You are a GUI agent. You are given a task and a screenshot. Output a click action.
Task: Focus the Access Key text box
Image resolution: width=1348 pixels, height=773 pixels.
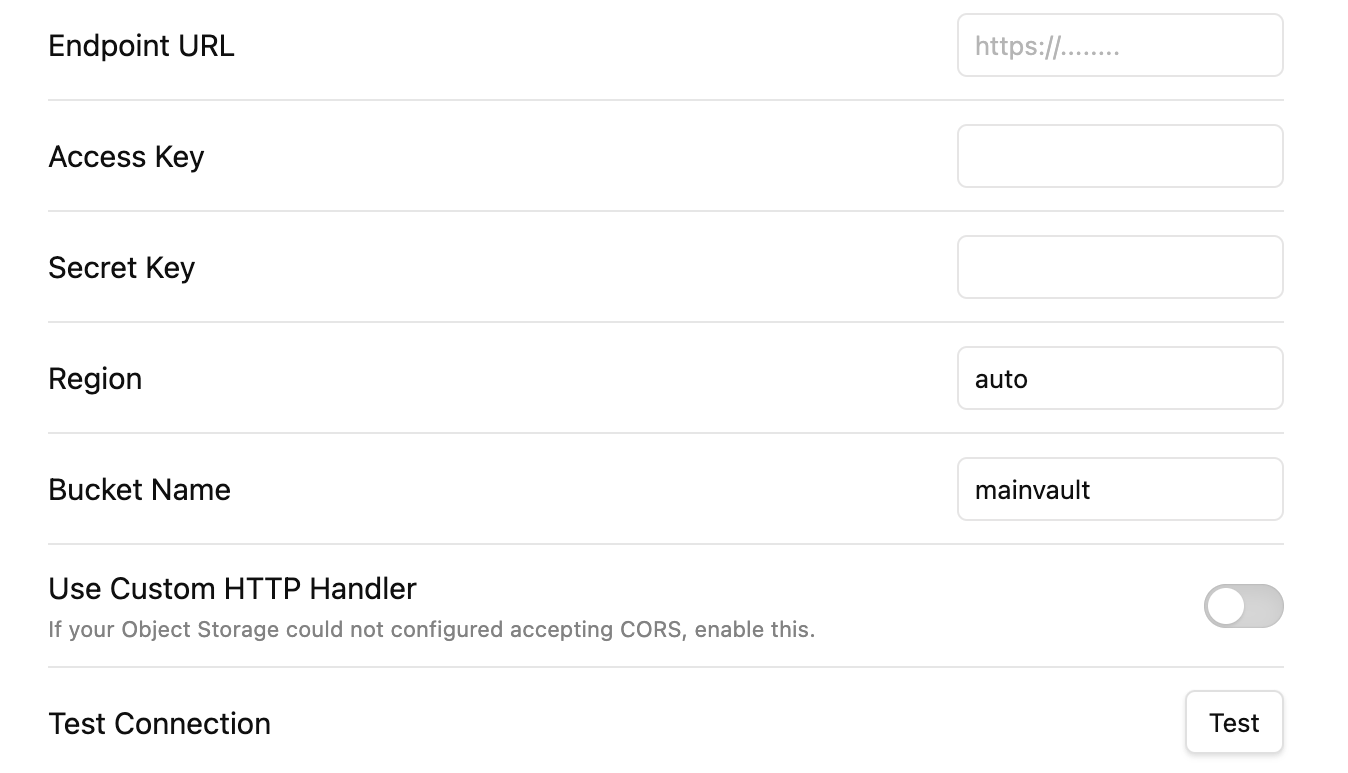click(1119, 156)
